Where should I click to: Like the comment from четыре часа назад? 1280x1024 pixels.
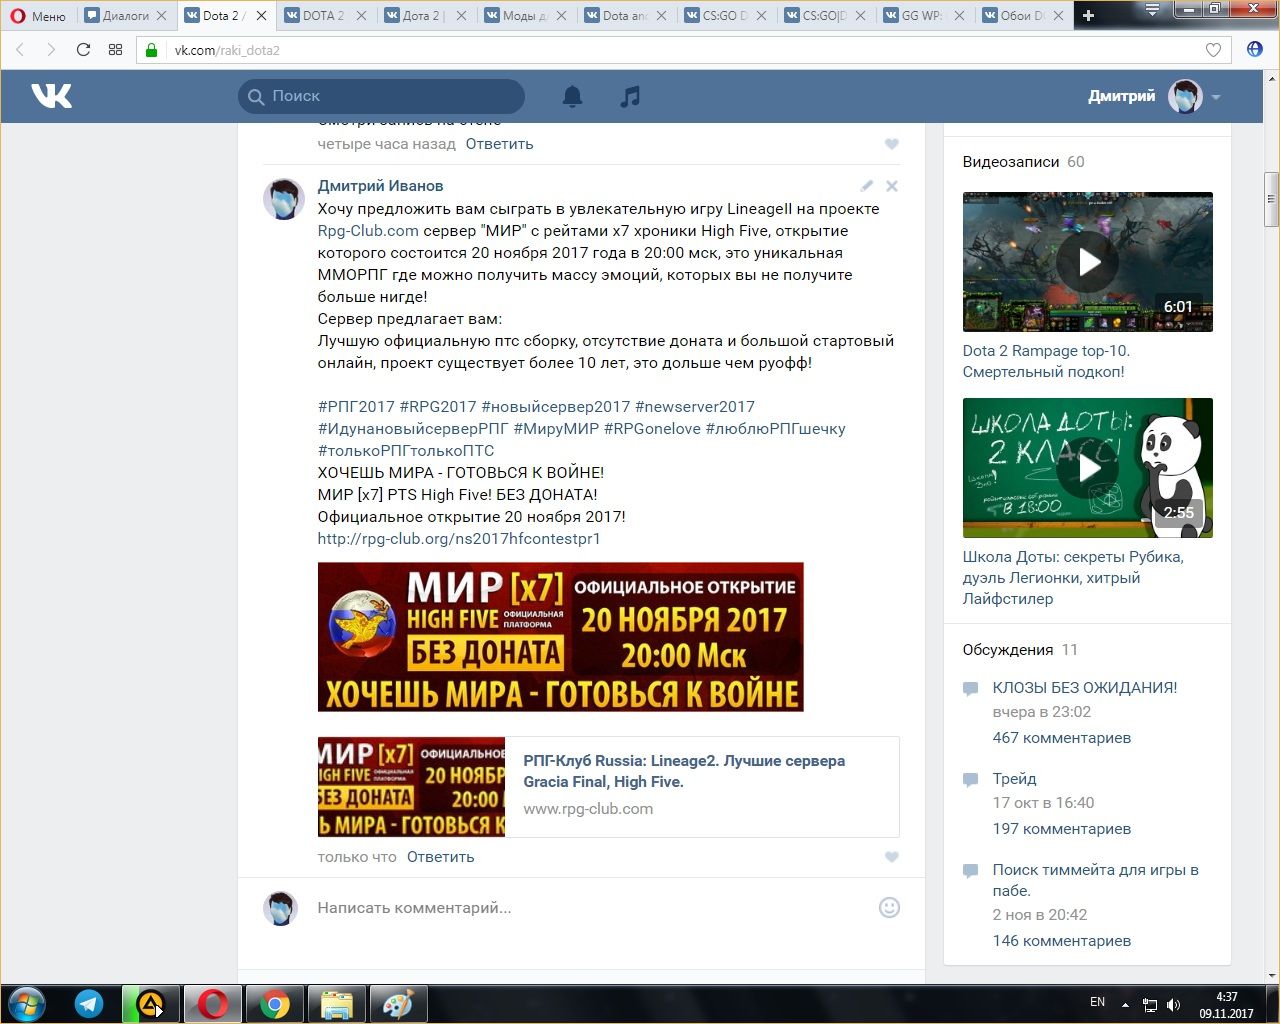click(x=892, y=144)
